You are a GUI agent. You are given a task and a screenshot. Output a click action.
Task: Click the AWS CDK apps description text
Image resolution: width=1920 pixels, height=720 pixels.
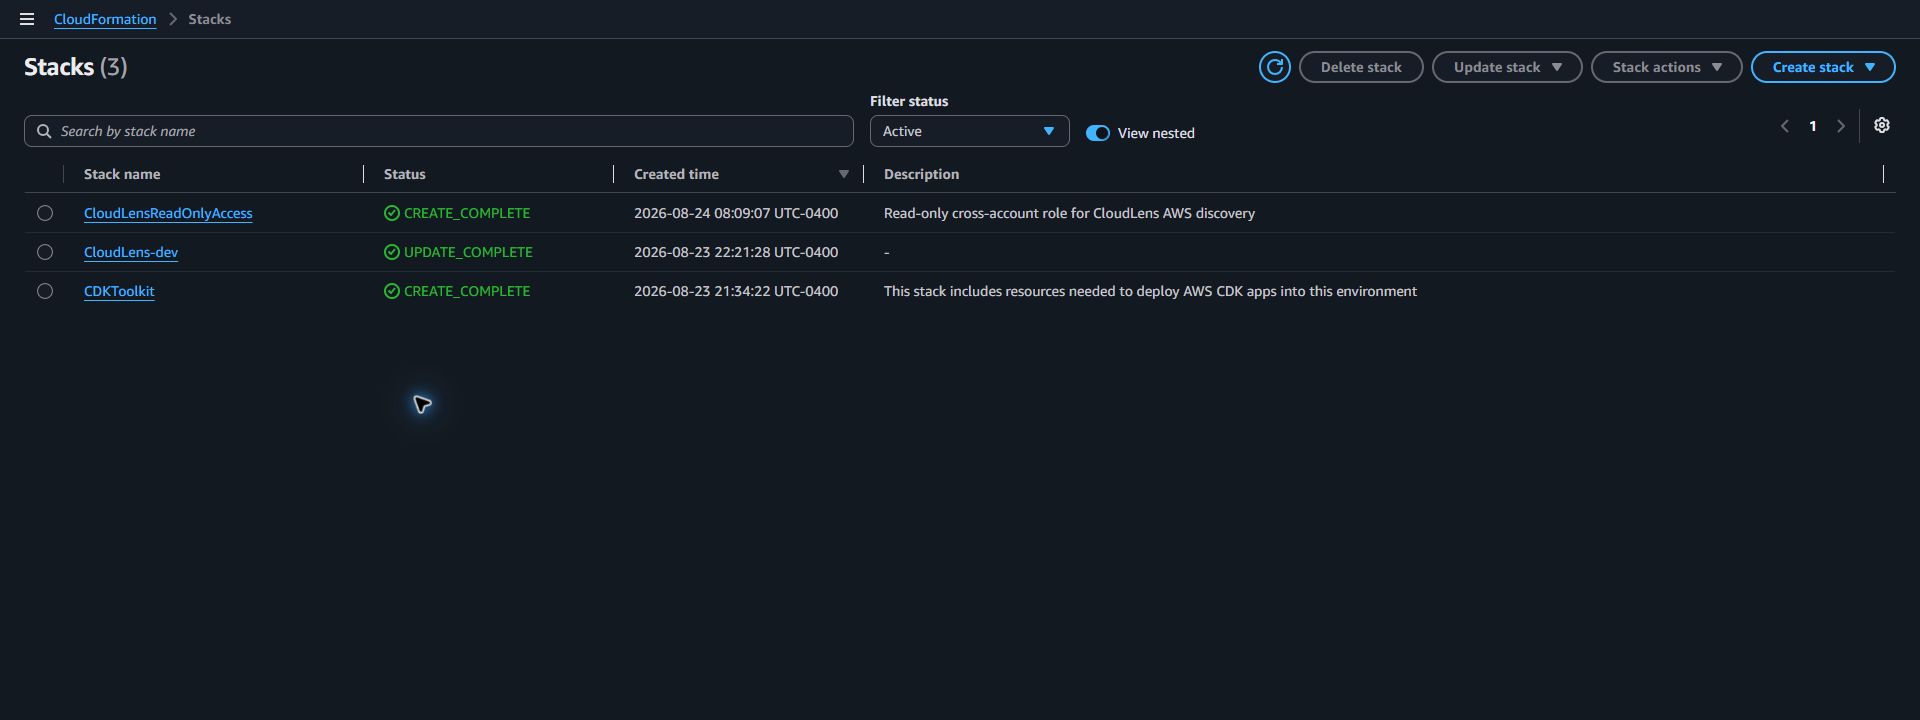click(1150, 291)
